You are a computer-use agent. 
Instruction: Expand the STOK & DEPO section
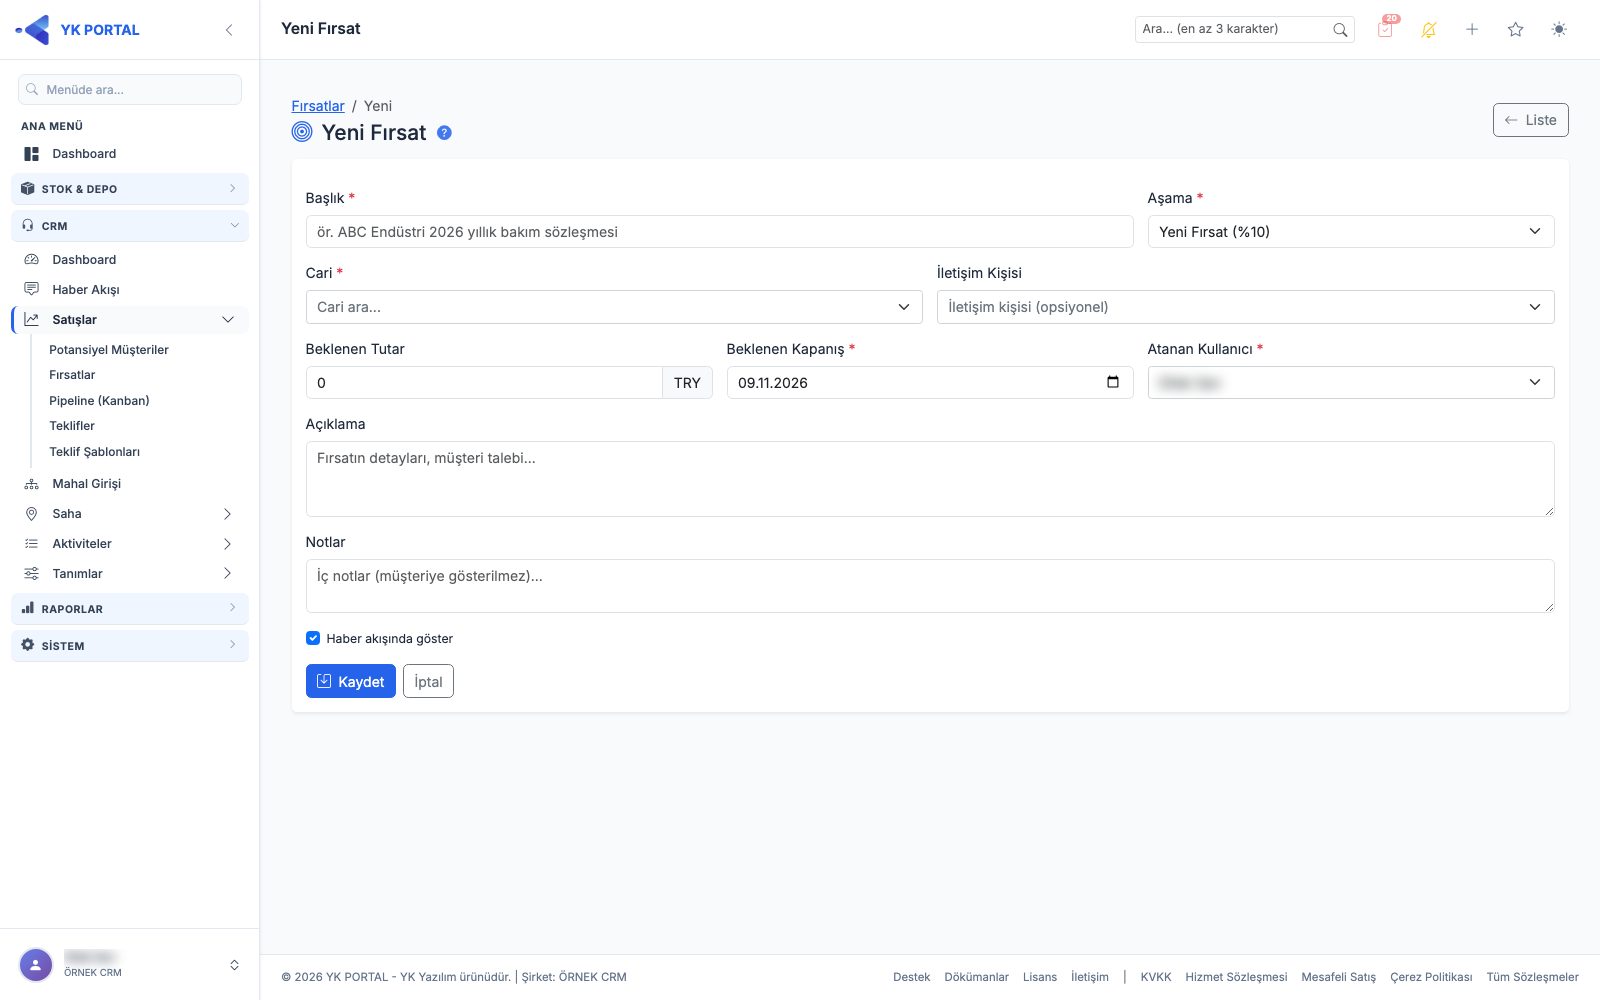pos(130,189)
